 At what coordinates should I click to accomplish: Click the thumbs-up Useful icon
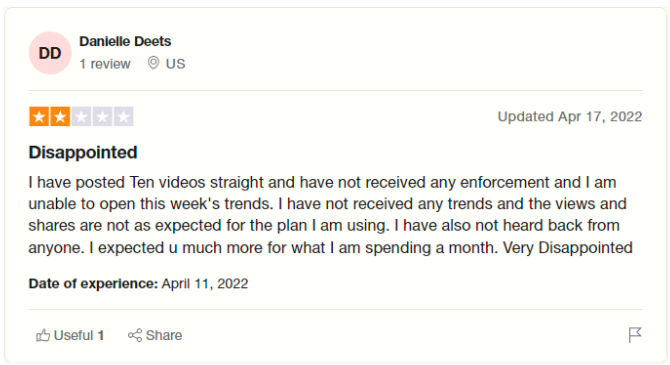pos(43,336)
